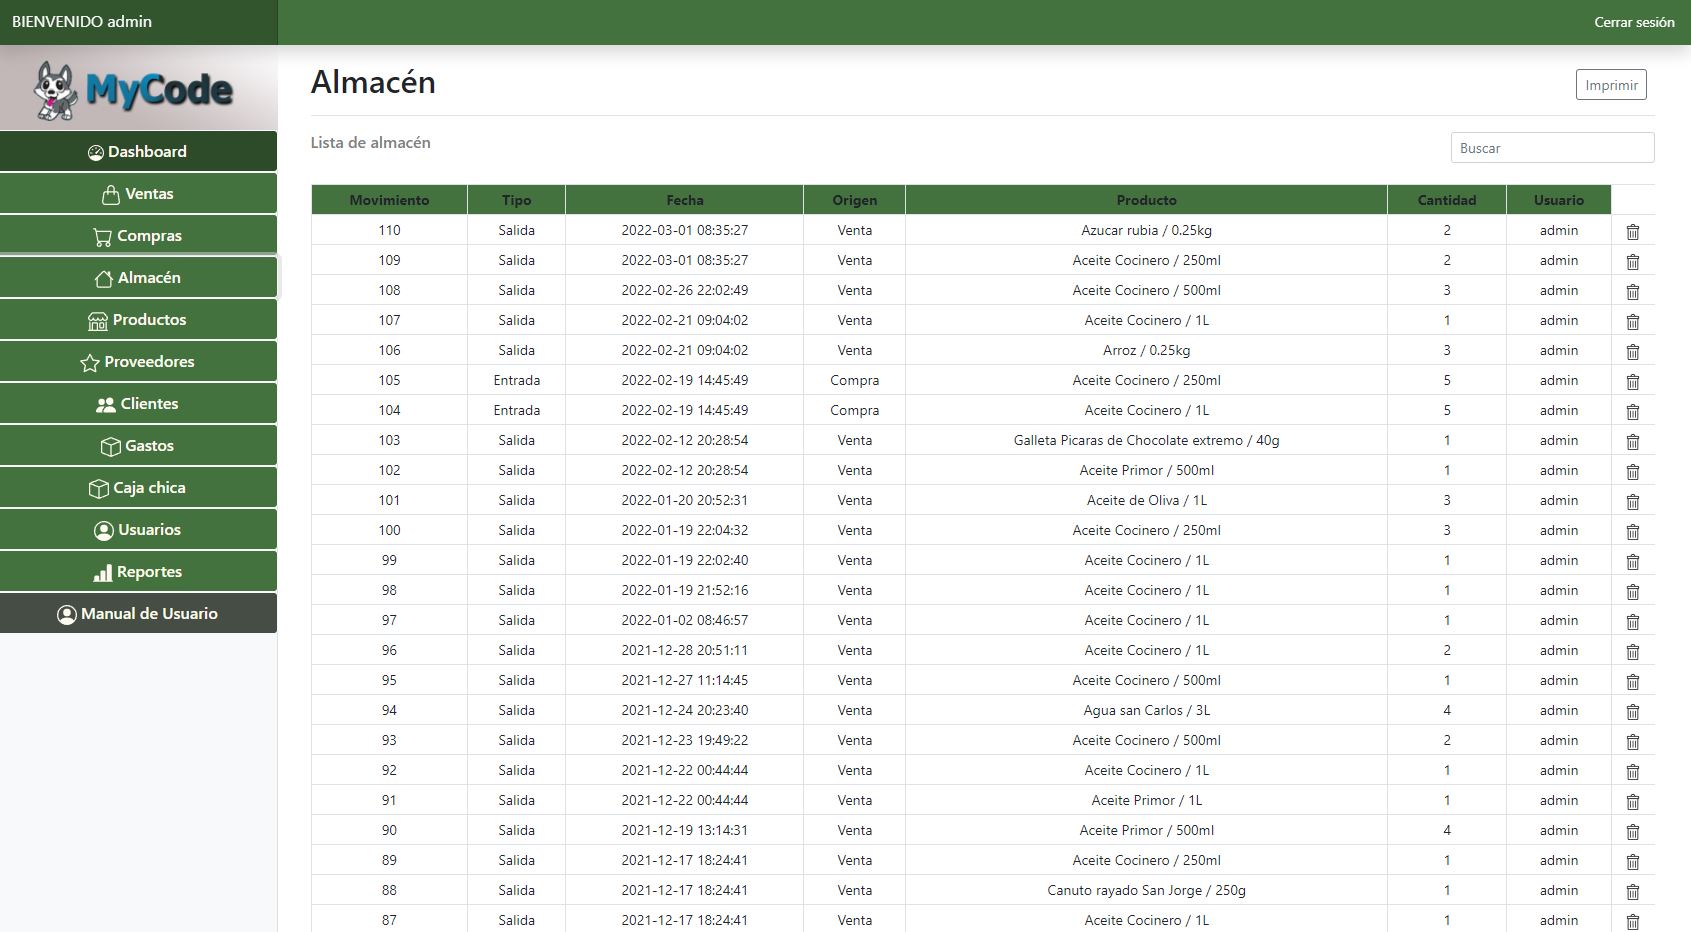Select Caja chica from the sidebar
Screen dimensions: 1691x932
tap(138, 488)
